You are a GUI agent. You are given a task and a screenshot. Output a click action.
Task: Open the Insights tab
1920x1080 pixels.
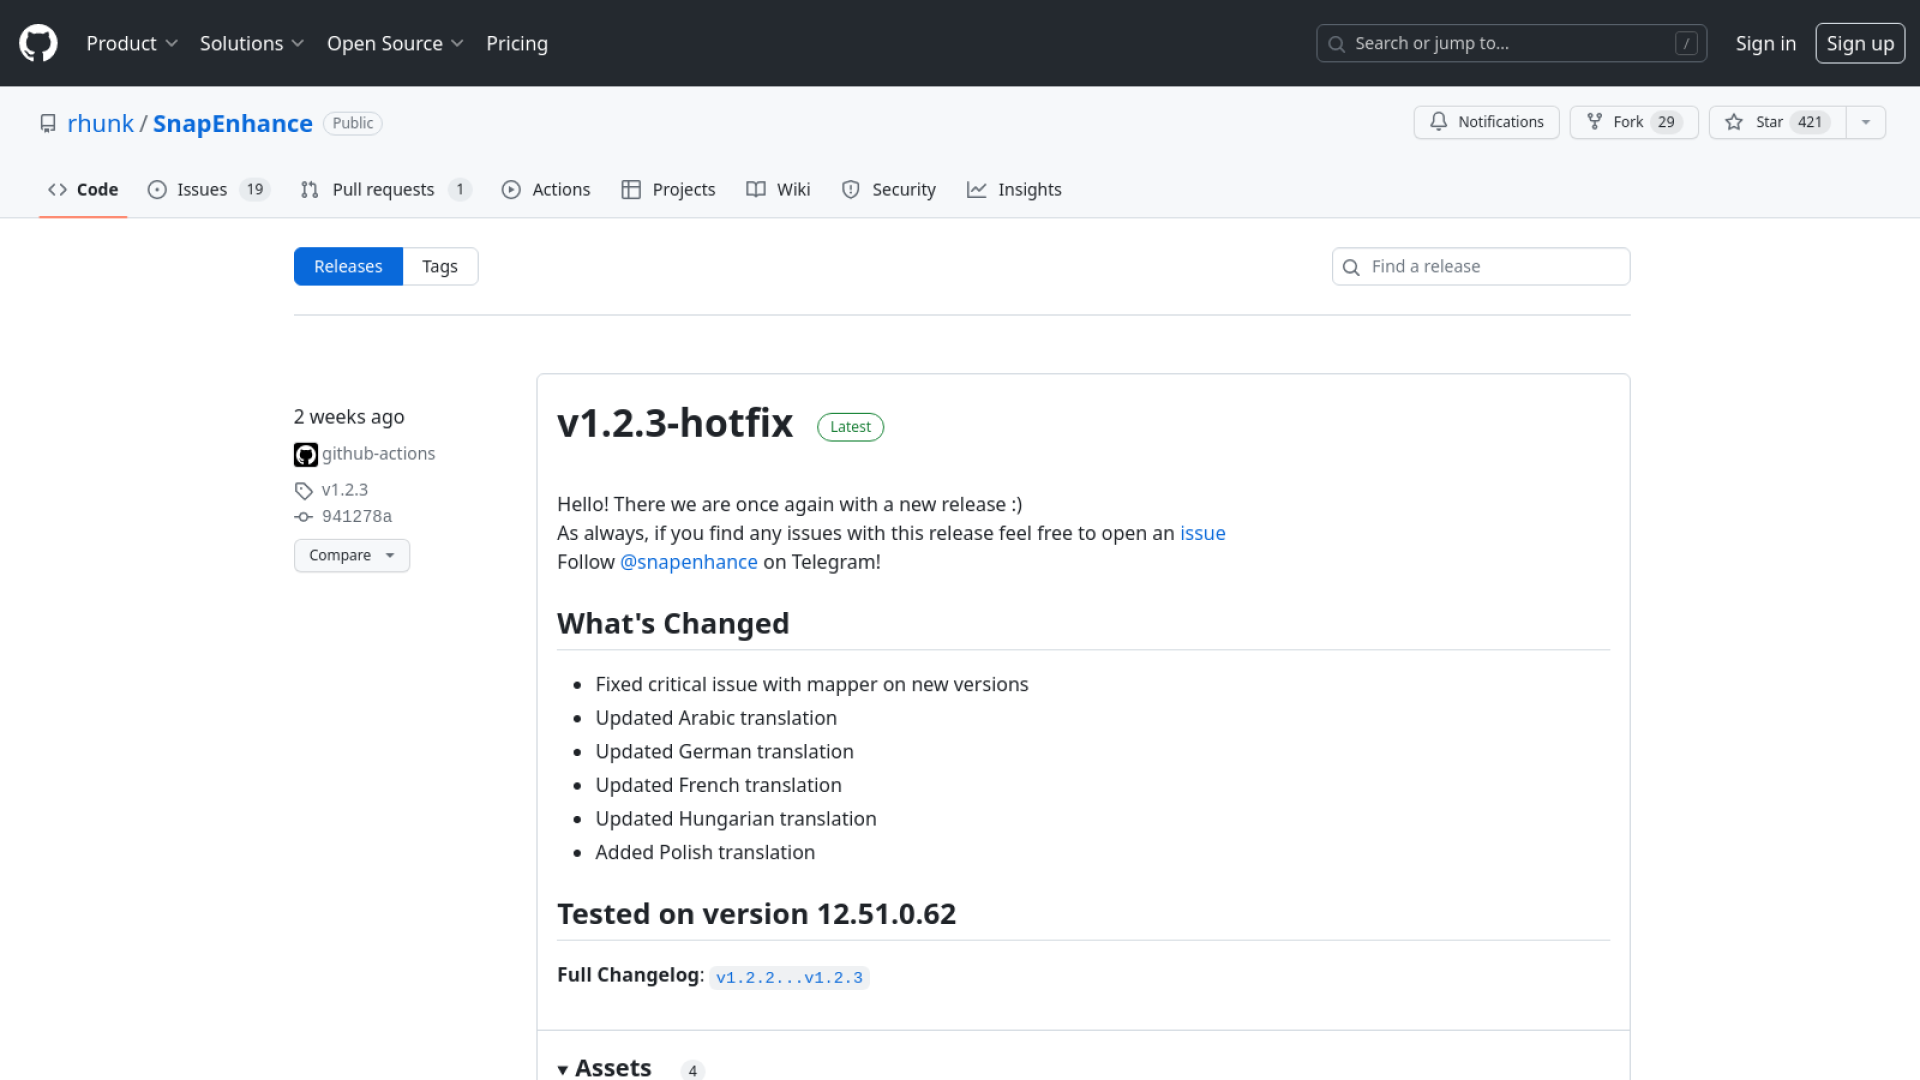1028,190
